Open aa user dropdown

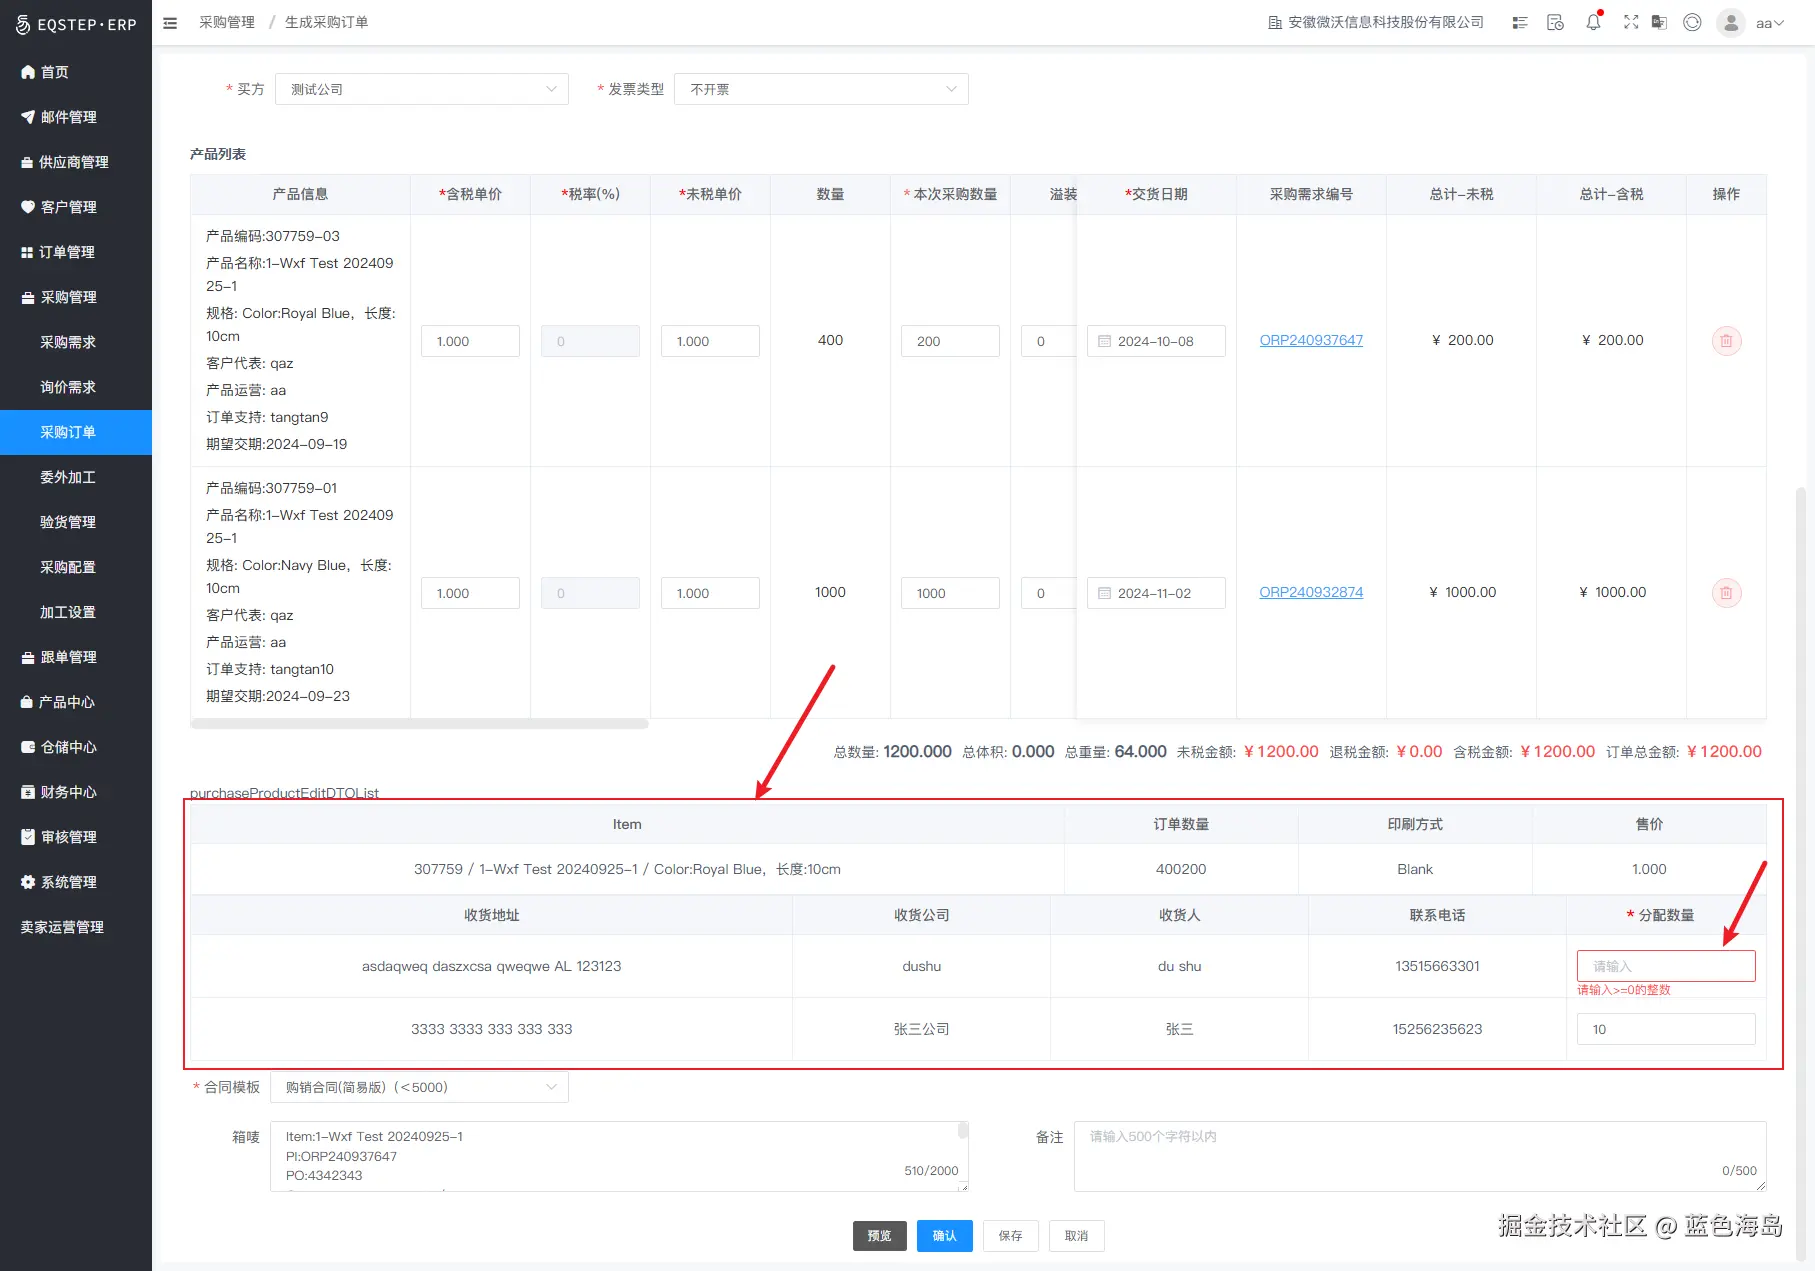[x=1769, y=23]
